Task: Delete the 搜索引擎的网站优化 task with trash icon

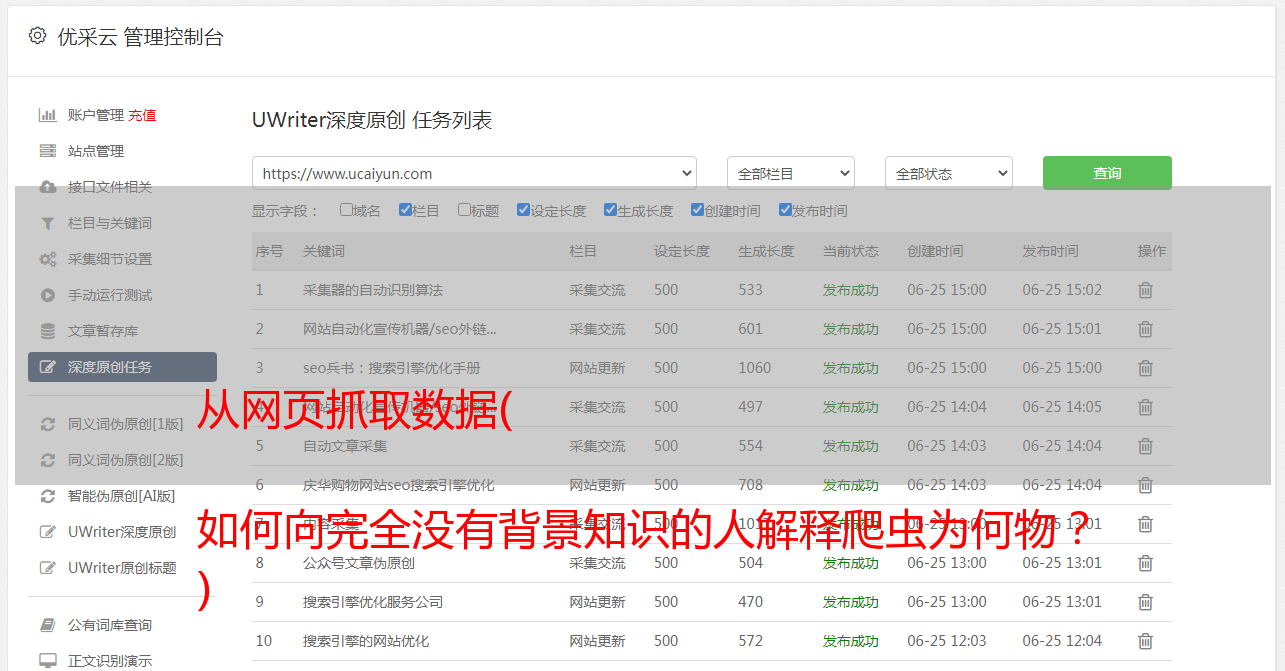Action: (x=1146, y=641)
